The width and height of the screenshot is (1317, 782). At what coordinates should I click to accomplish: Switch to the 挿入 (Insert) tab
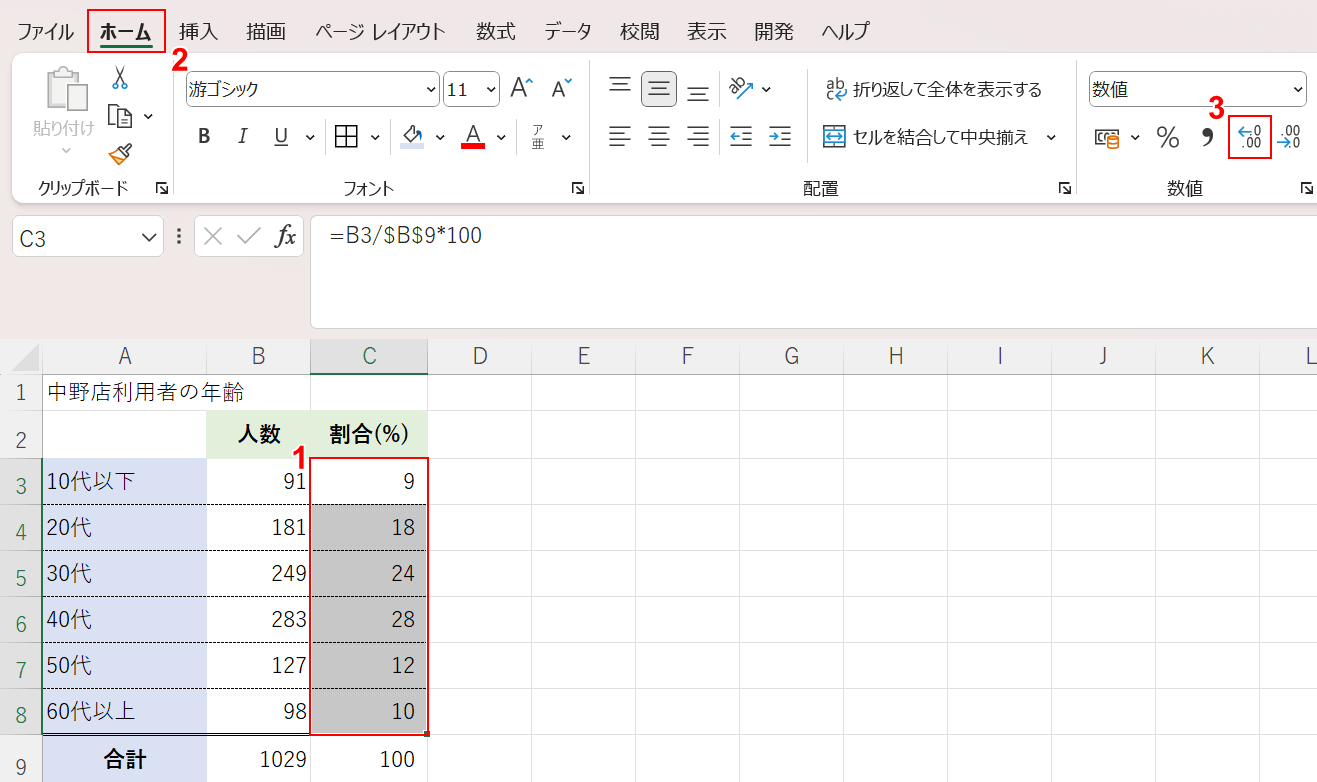198,31
